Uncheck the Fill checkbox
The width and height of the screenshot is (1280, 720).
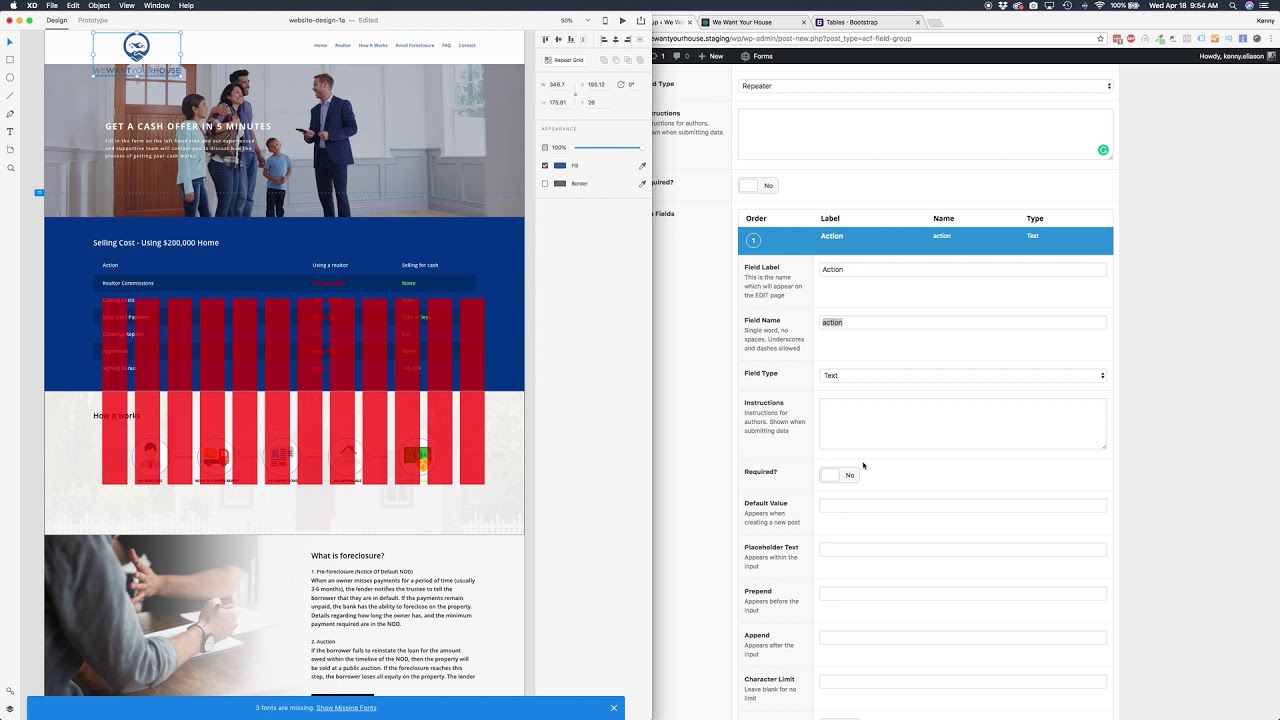point(545,166)
